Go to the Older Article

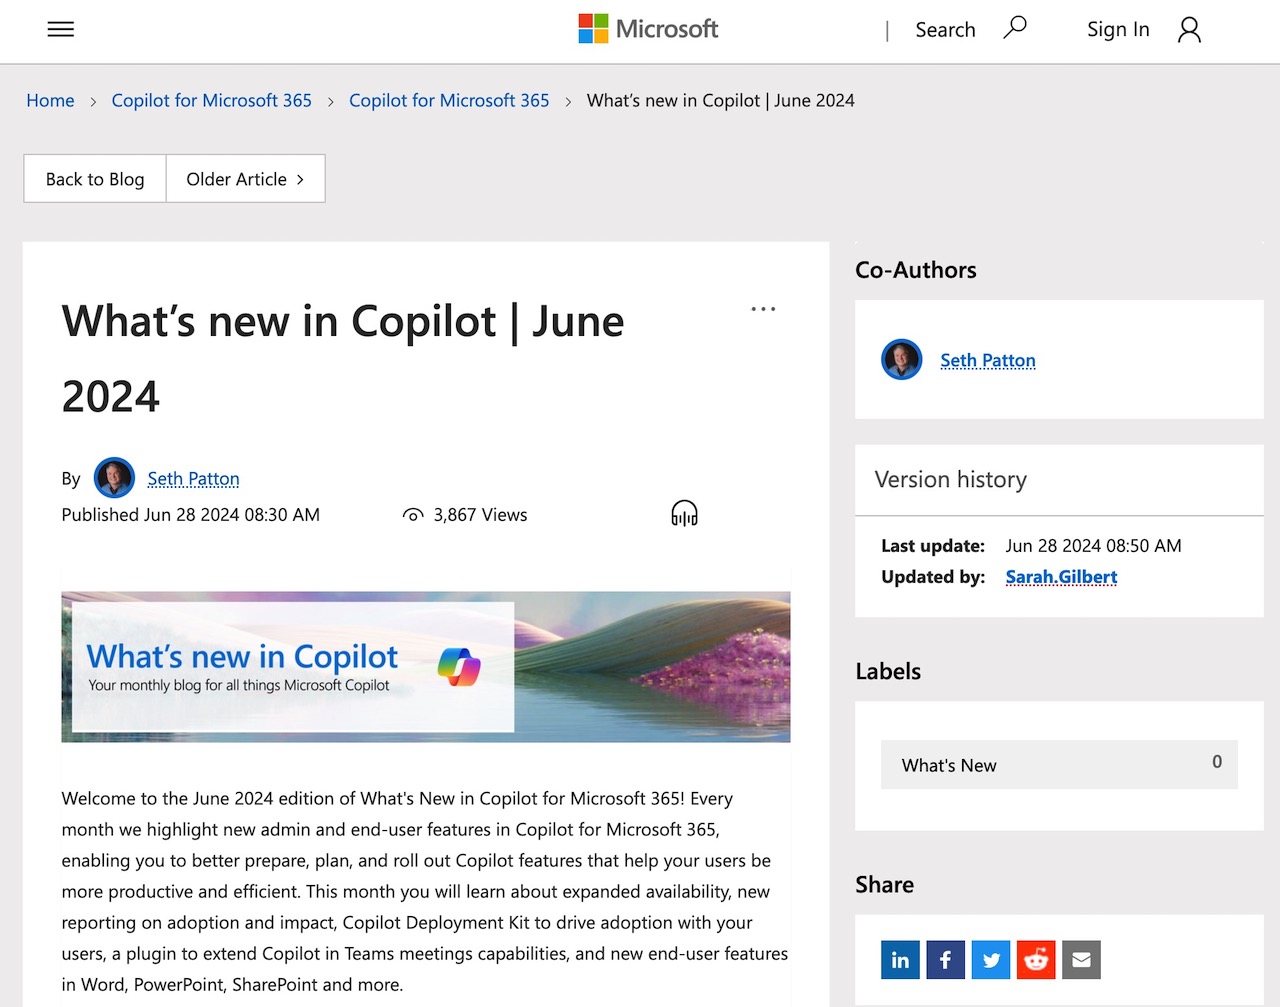(245, 179)
